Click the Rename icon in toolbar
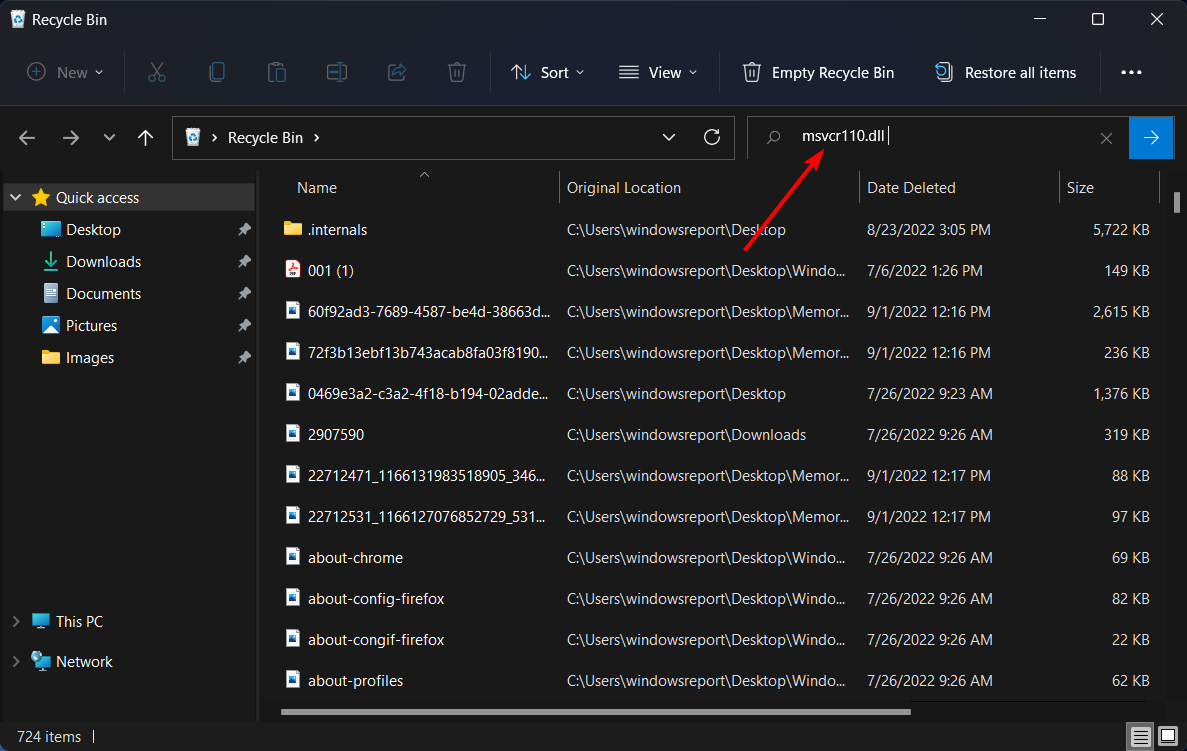The image size is (1187, 751). point(337,72)
